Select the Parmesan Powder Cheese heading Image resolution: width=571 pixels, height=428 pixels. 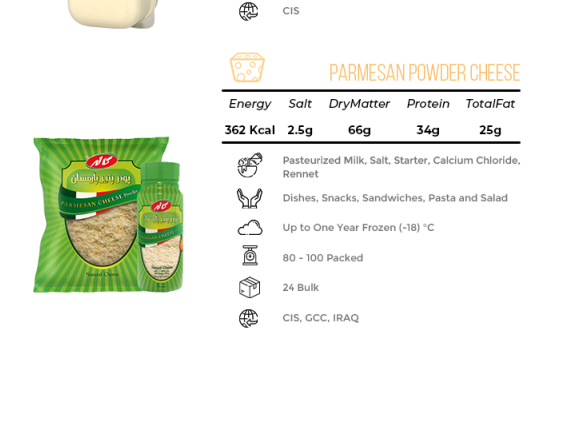tap(425, 72)
